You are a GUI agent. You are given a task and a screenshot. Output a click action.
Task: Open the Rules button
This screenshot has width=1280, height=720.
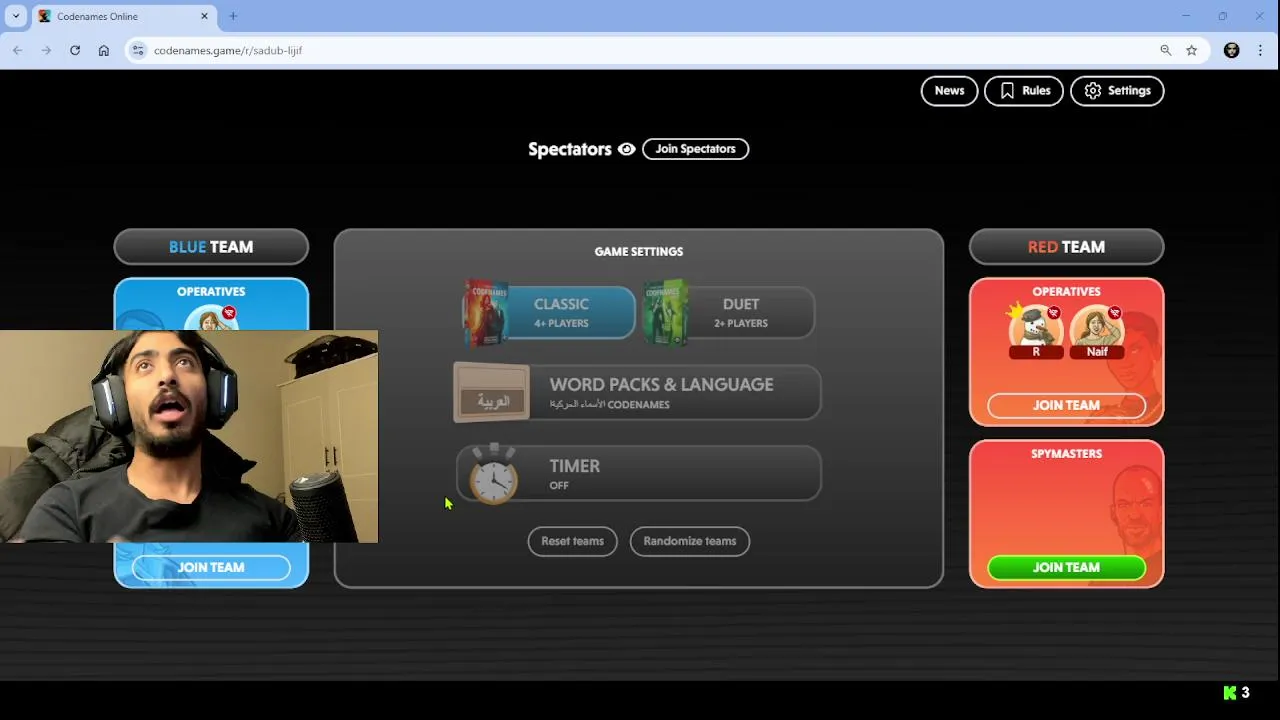[x=1024, y=91]
